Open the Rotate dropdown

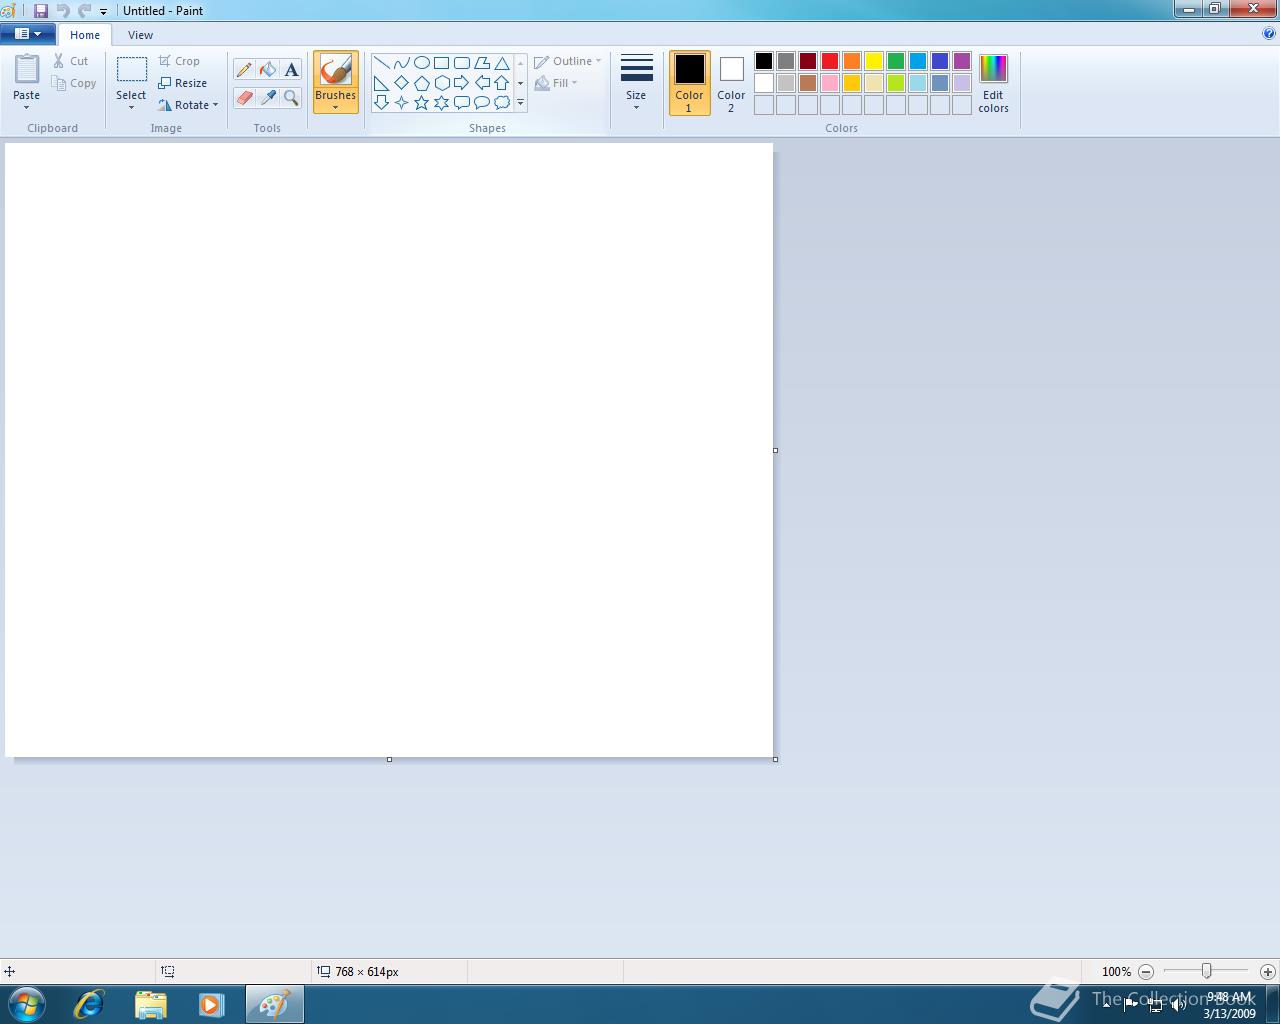click(188, 105)
